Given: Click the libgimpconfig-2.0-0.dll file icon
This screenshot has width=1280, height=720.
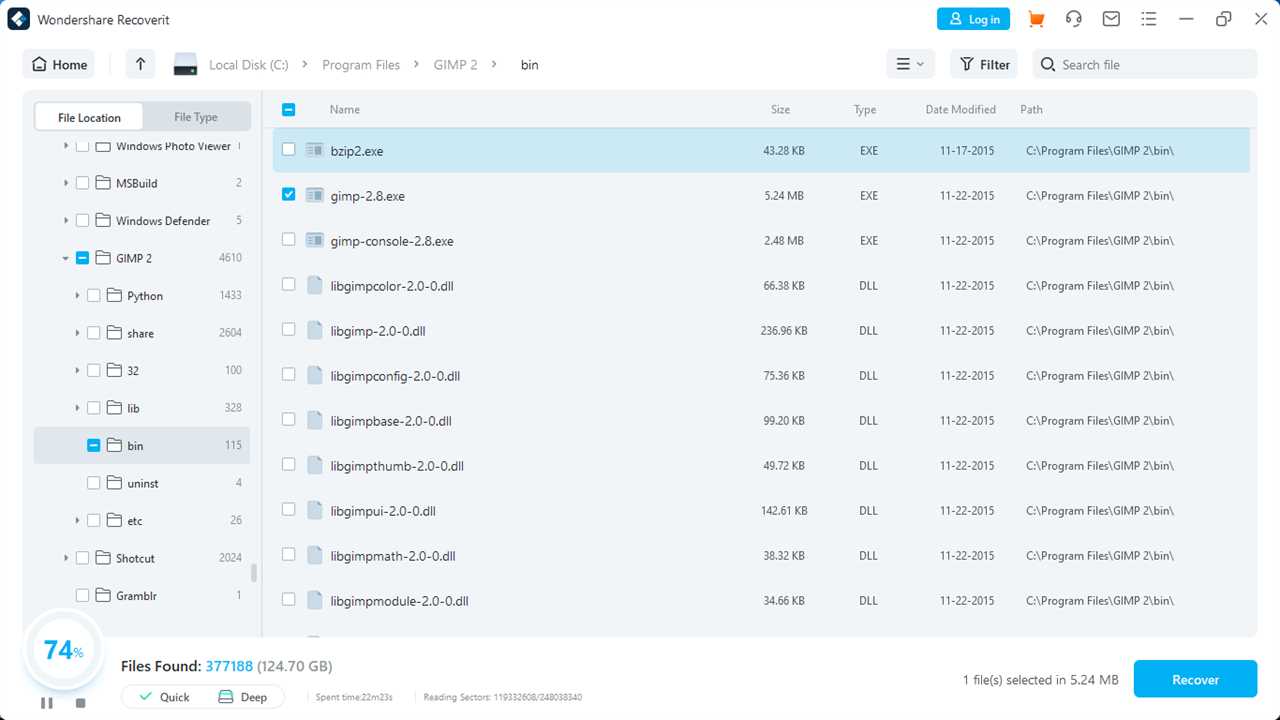Looking at the screenshot, I should click(315, 375).
